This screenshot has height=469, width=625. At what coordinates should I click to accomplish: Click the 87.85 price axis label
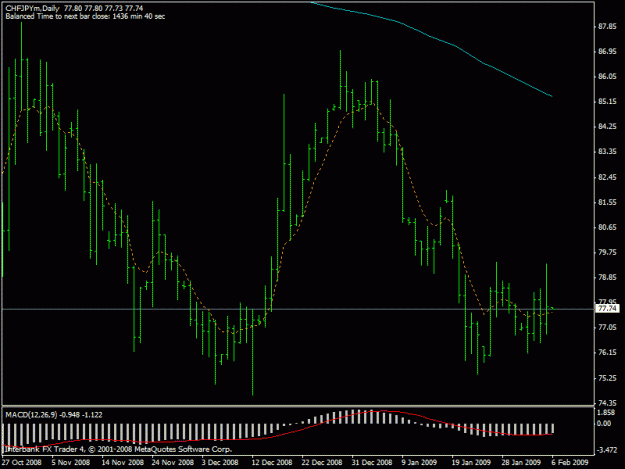coord(607,27)
